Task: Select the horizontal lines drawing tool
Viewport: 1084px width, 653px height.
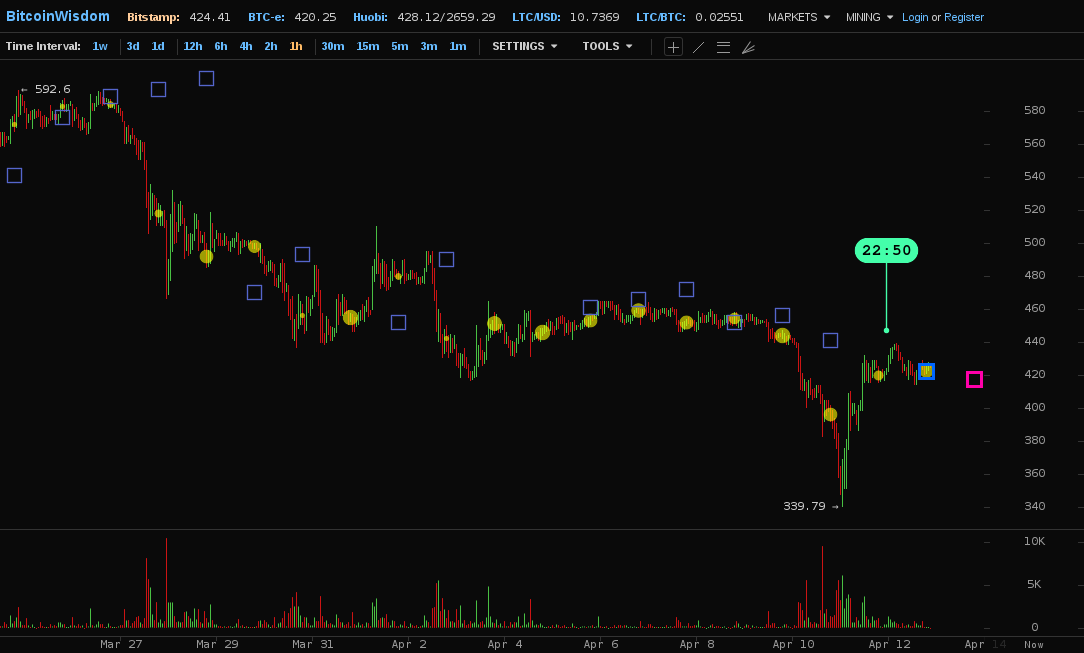Action: pos(723,47)
